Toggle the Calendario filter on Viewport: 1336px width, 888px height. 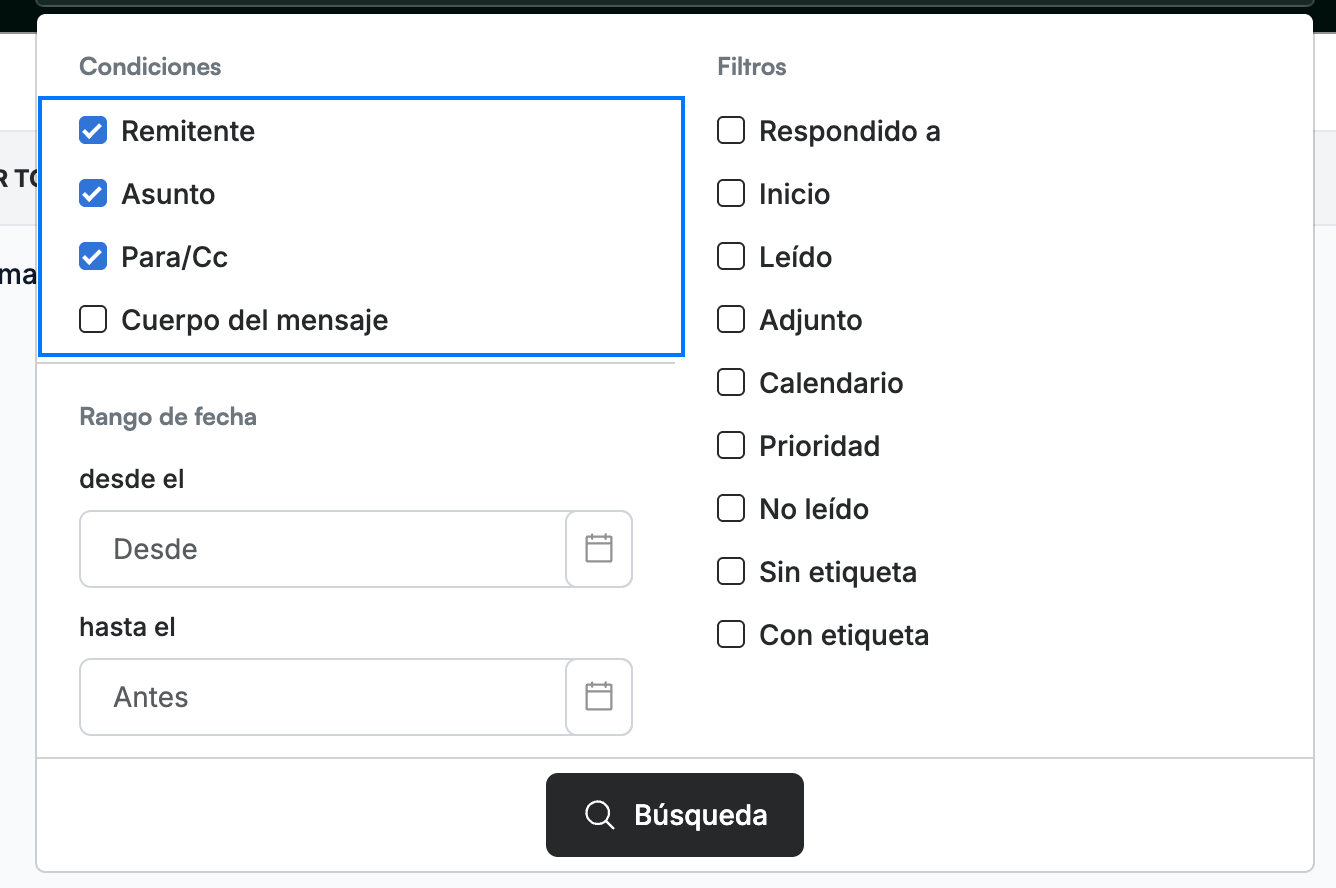point(731,383)
